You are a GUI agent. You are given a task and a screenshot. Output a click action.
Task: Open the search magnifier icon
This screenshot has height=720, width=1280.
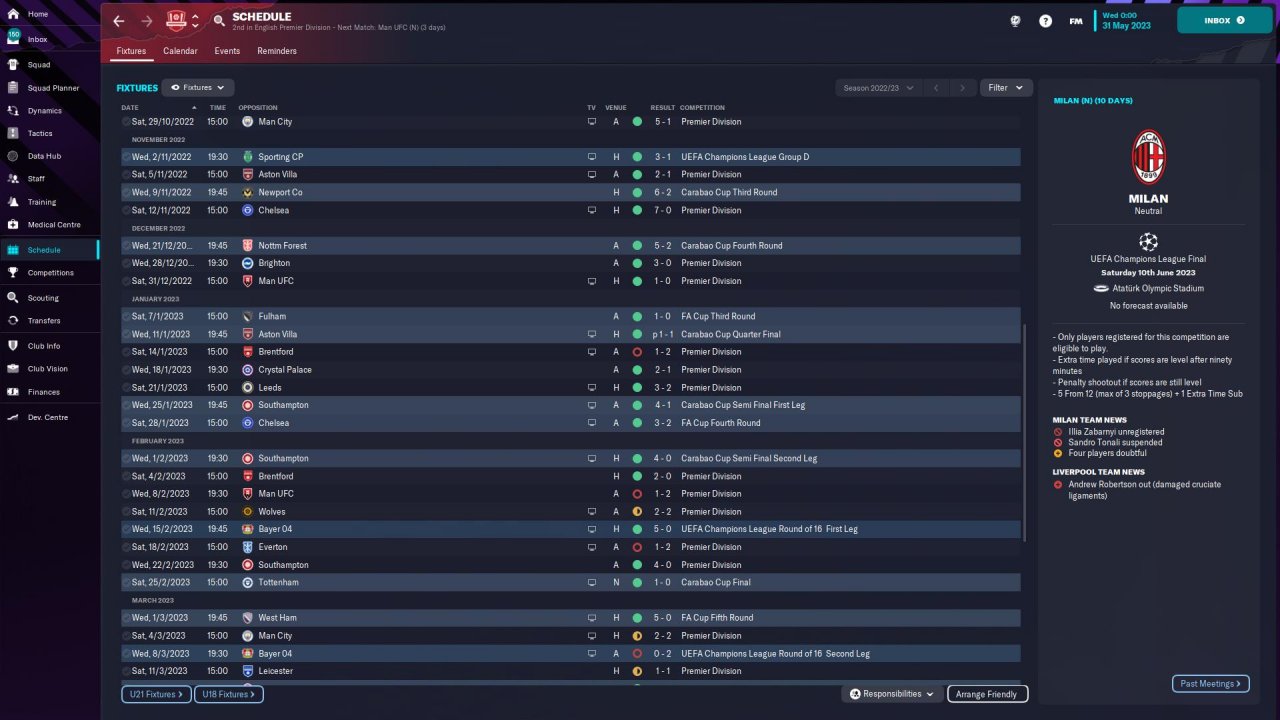tap(219, 21)
